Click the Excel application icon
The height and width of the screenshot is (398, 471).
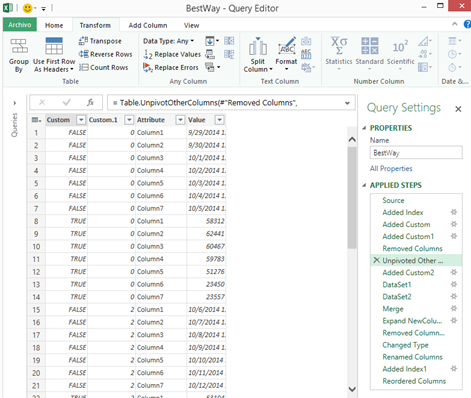click(x=8, y=8)
